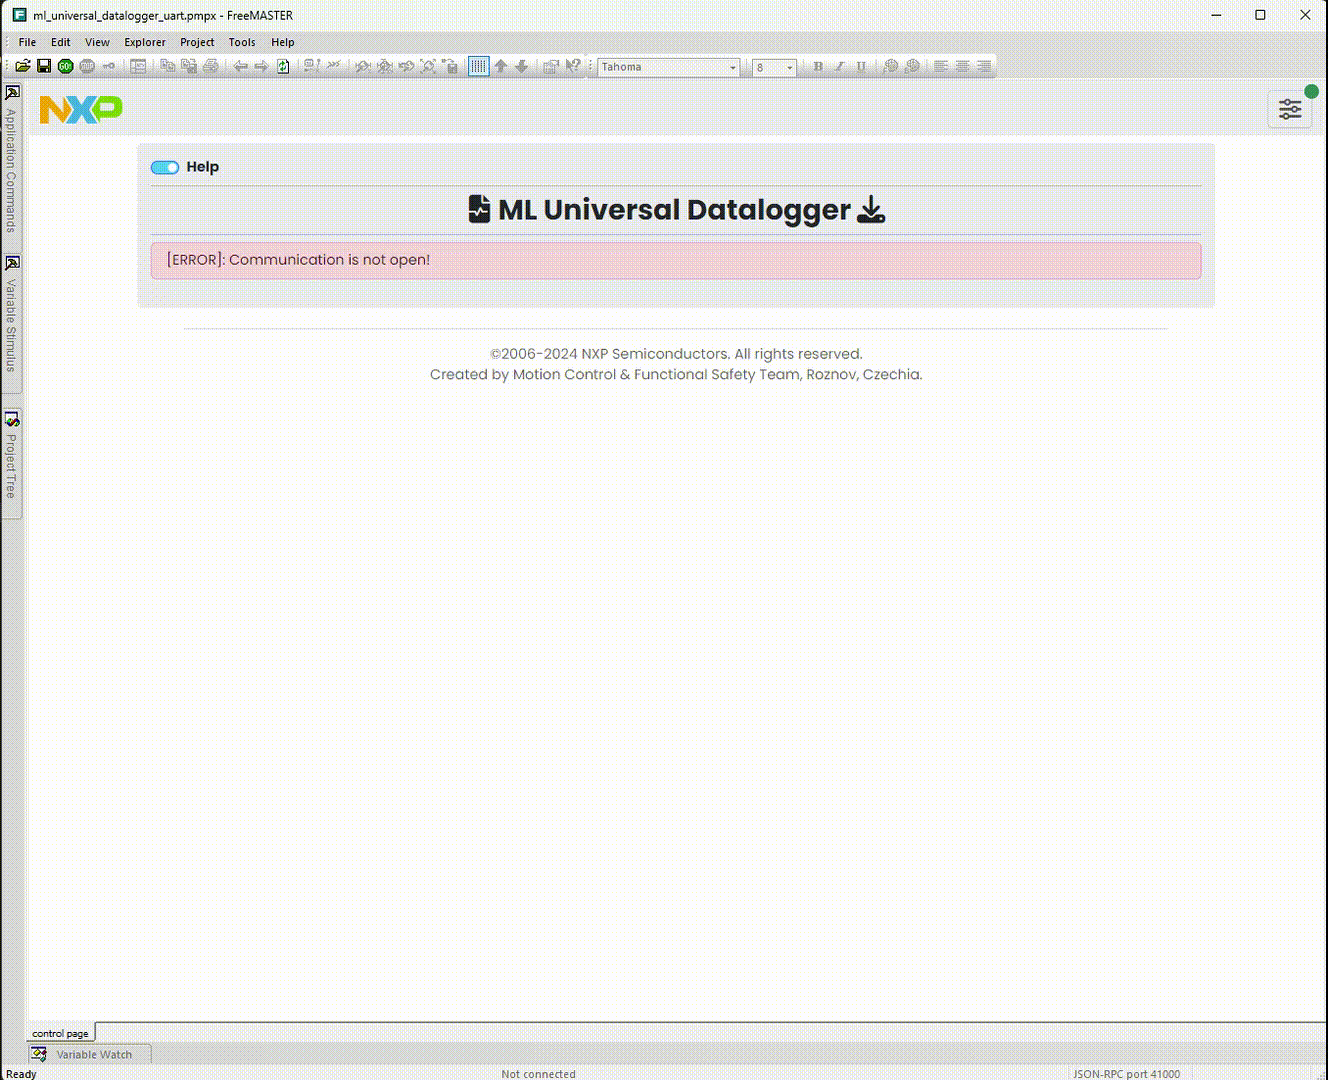Viewport: 1328px width, 1080px height.
Task: Align text left in the toolbar
Action: pyautogui.click(x=941, y=66)
